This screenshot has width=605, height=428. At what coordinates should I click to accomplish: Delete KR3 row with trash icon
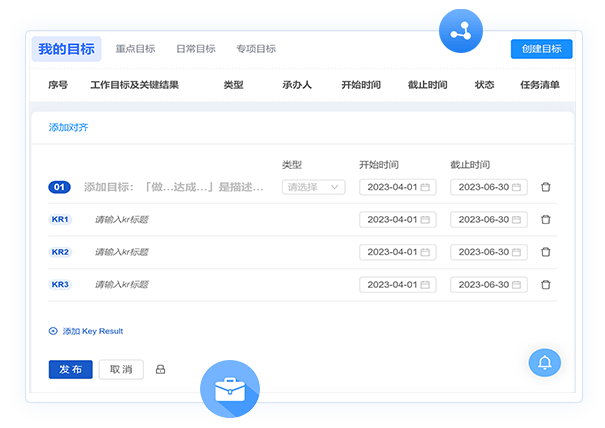click(x=546, y=285)
